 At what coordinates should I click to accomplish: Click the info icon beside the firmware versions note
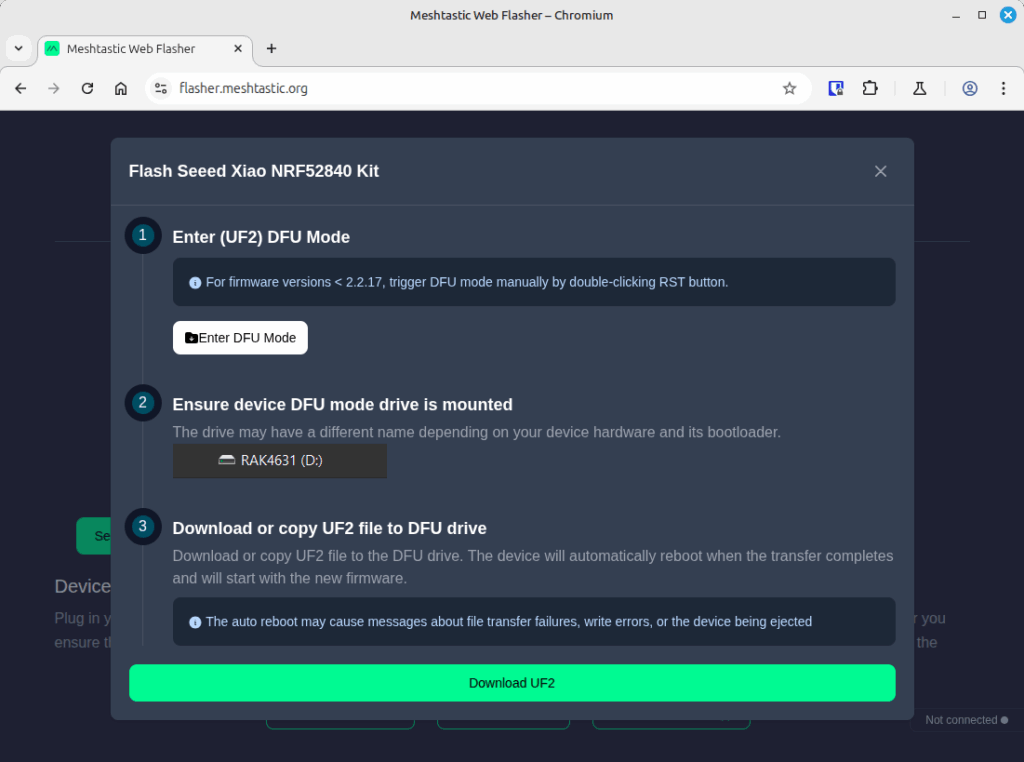point(195,283)
